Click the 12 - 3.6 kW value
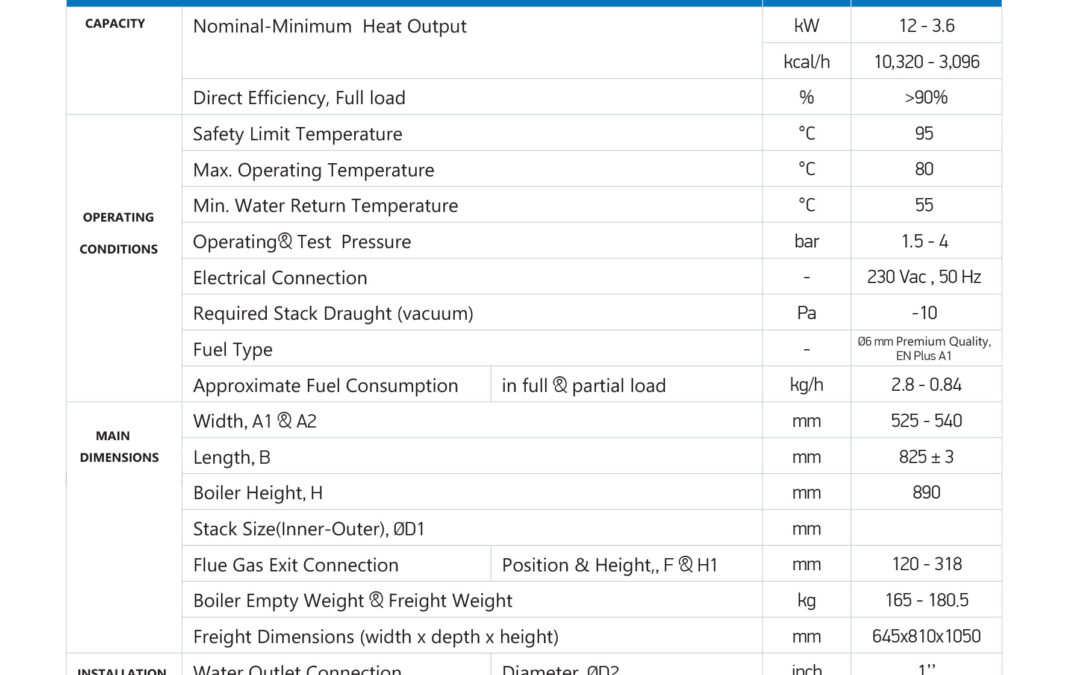 click(x=925, y=26)
